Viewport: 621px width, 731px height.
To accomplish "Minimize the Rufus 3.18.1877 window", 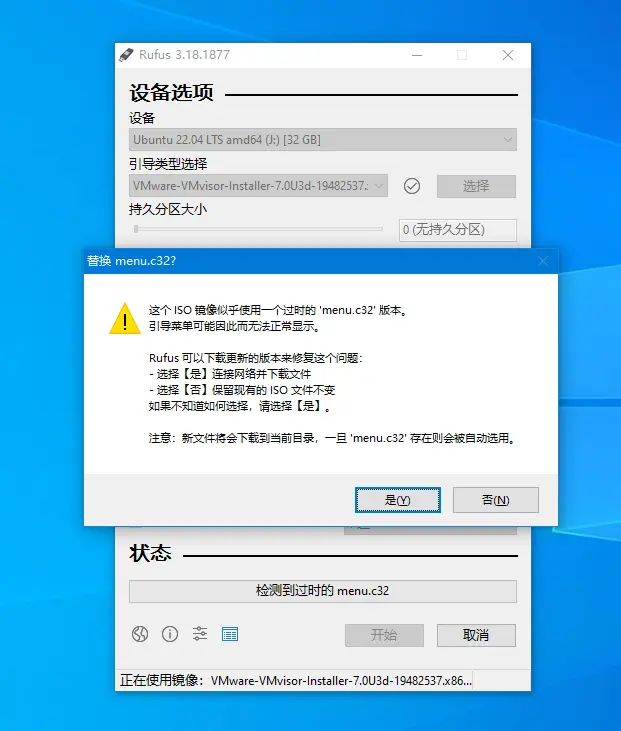I will coord(417,55).
